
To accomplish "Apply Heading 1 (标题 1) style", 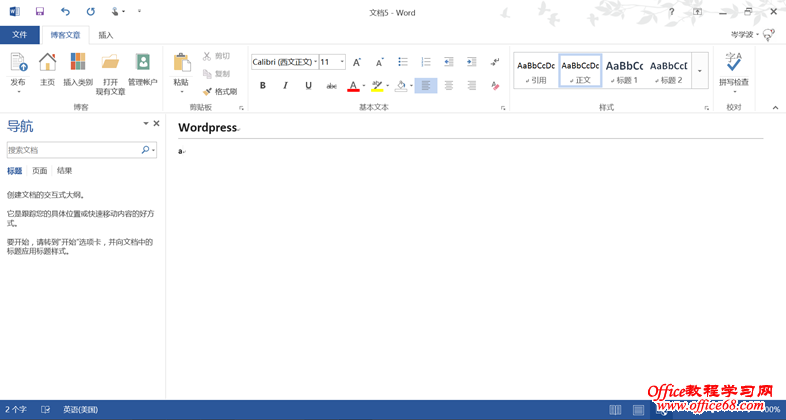I will point(624,71).
